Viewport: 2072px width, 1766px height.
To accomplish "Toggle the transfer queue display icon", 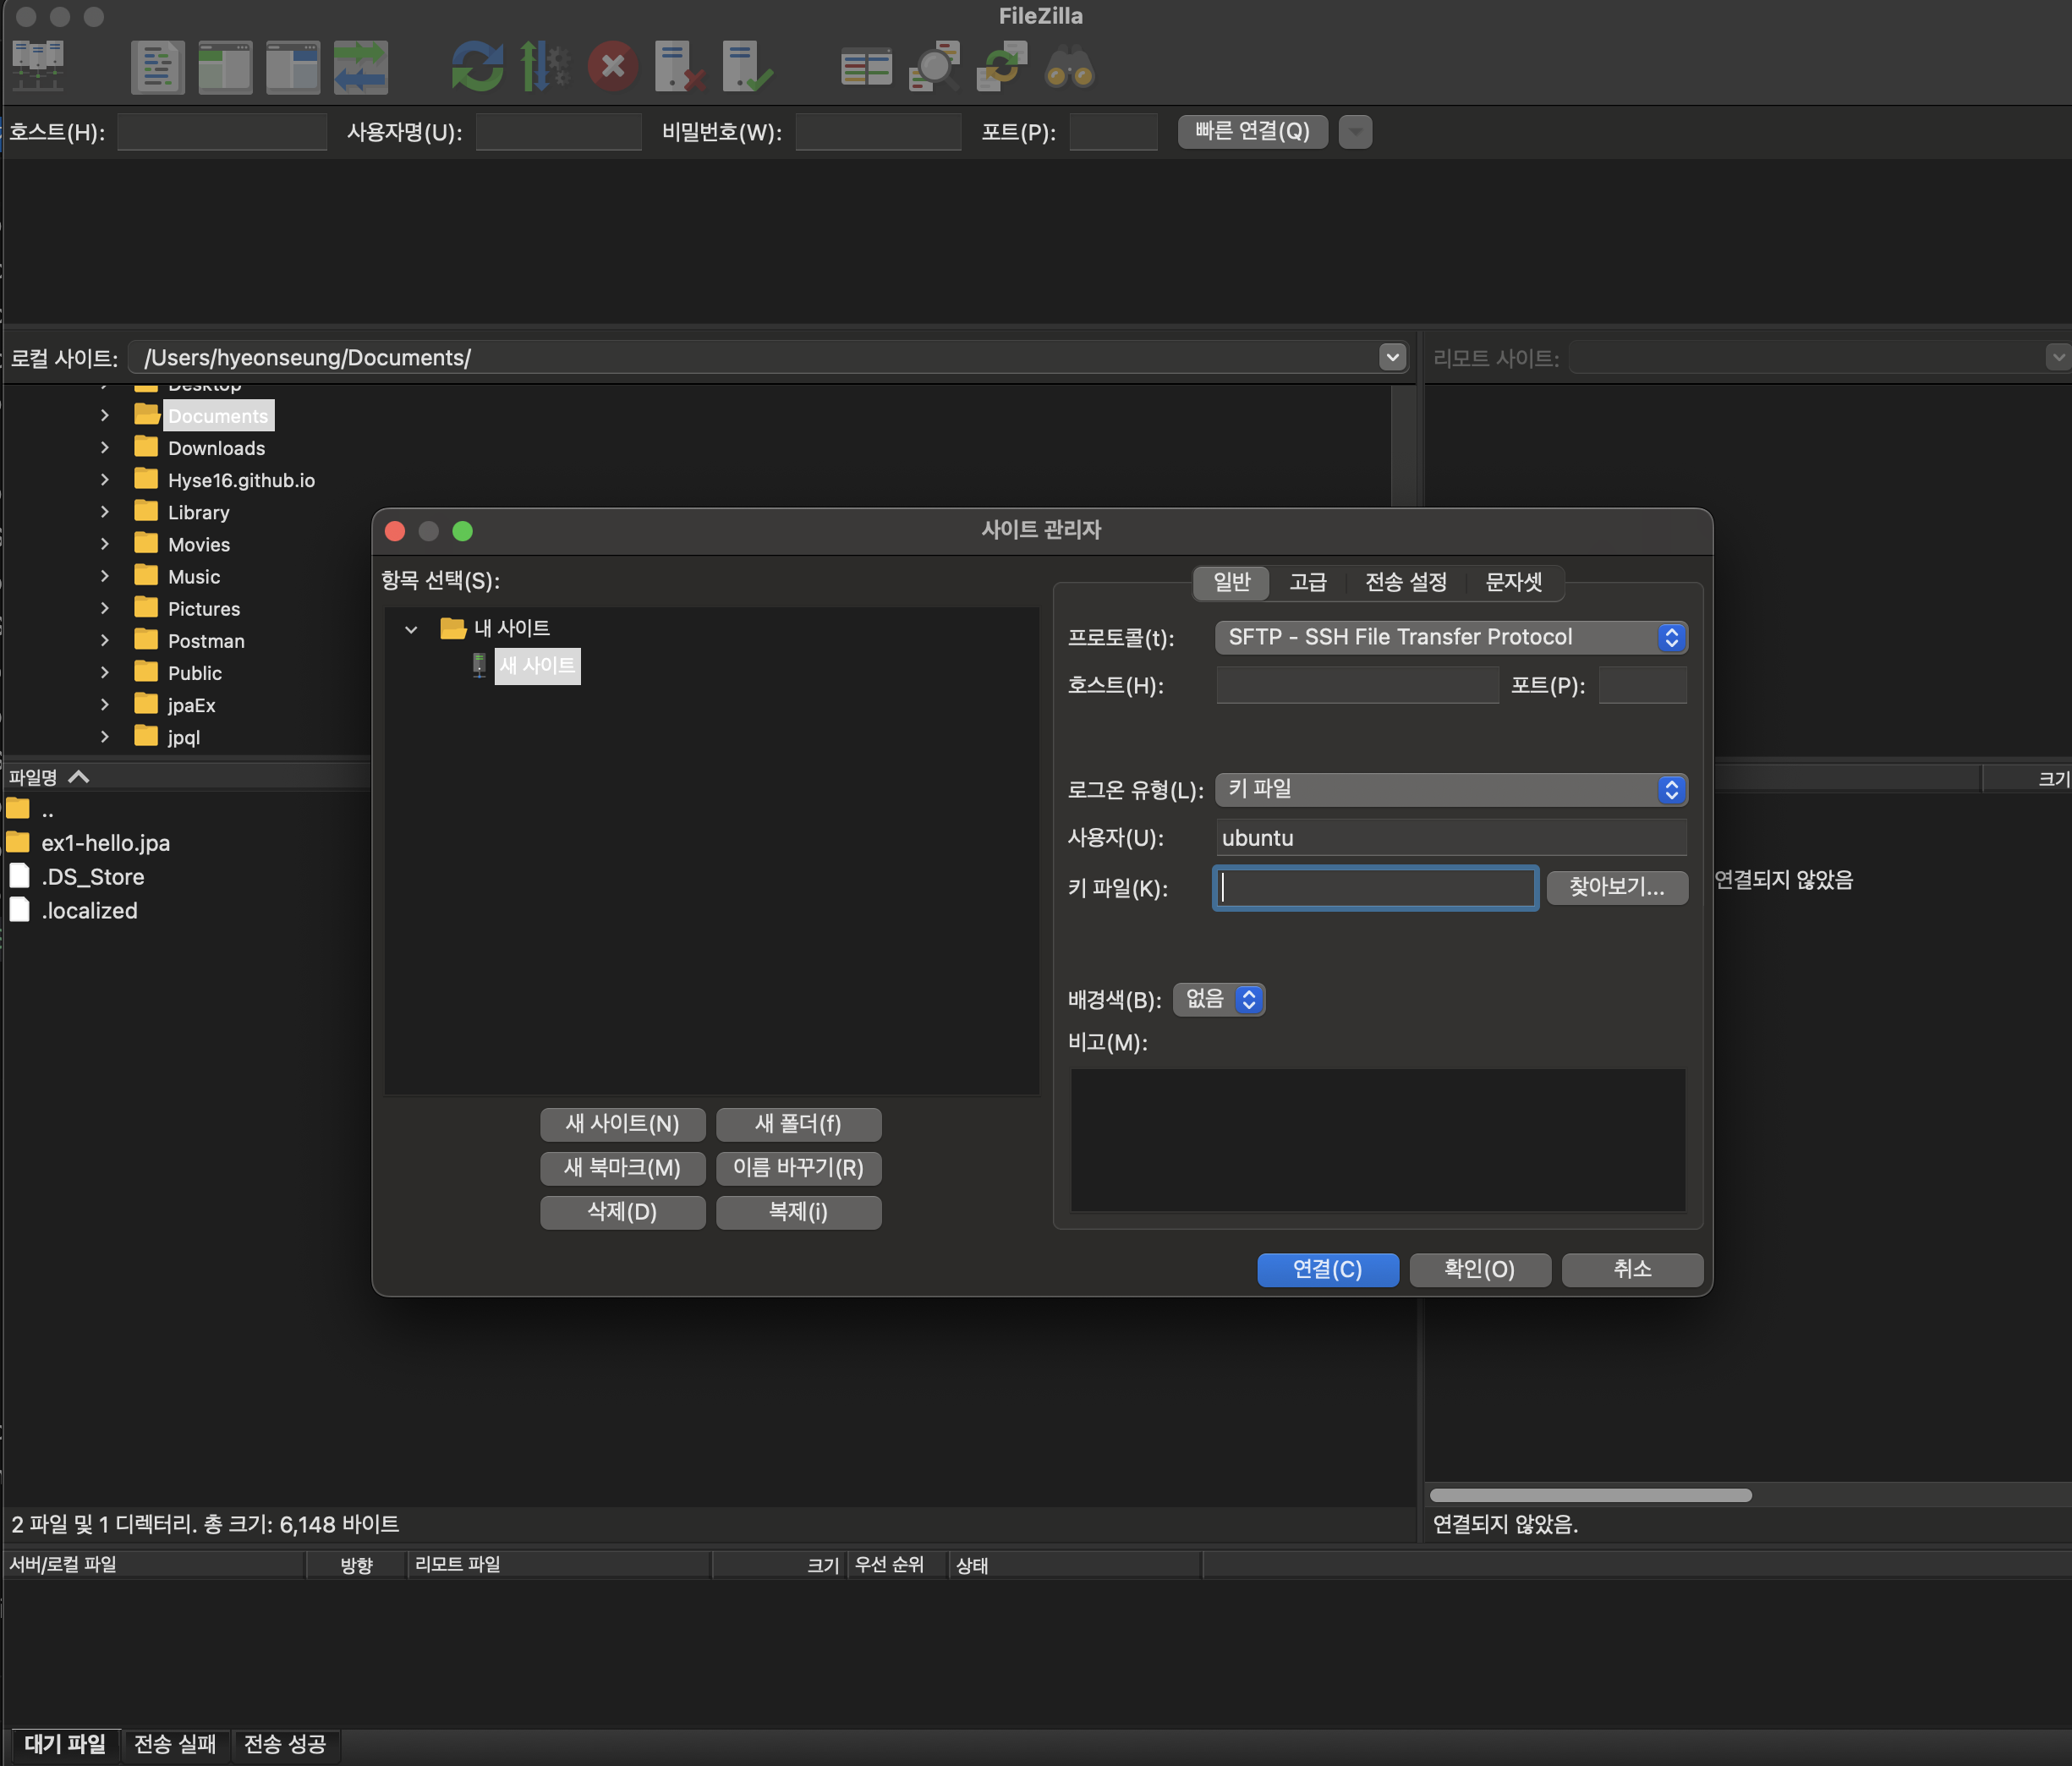I will pyautogui.click(x=360, y=67).
